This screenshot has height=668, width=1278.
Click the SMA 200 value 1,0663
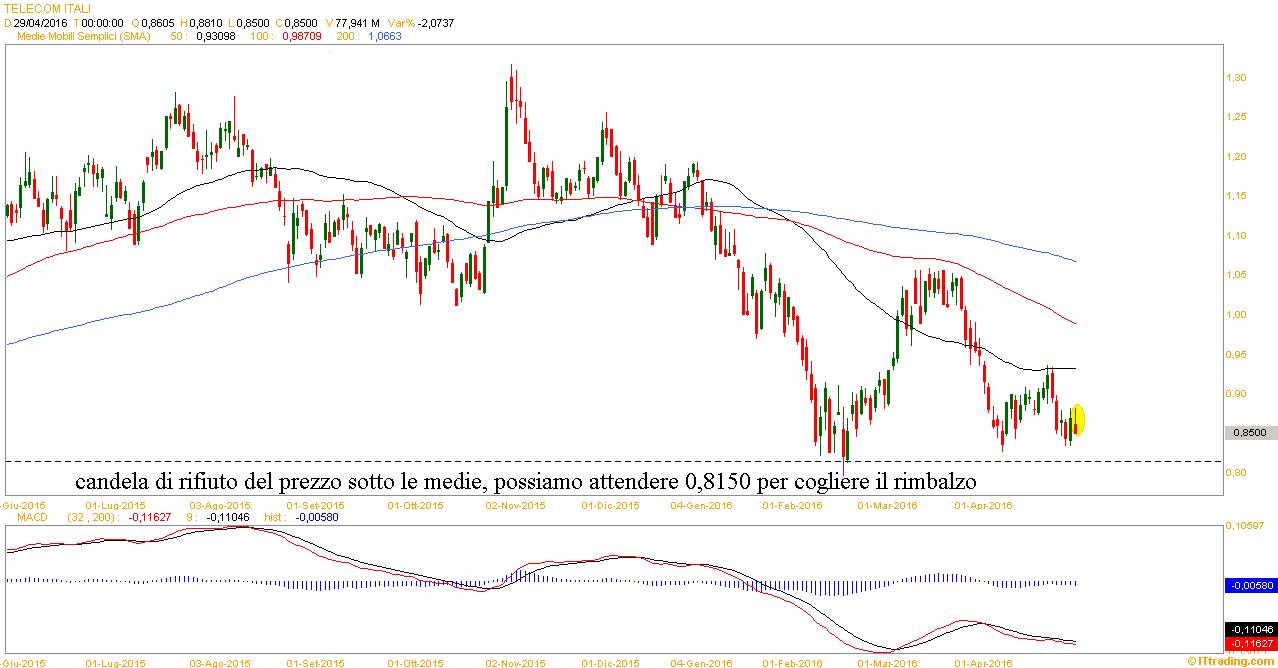[386, 36]
